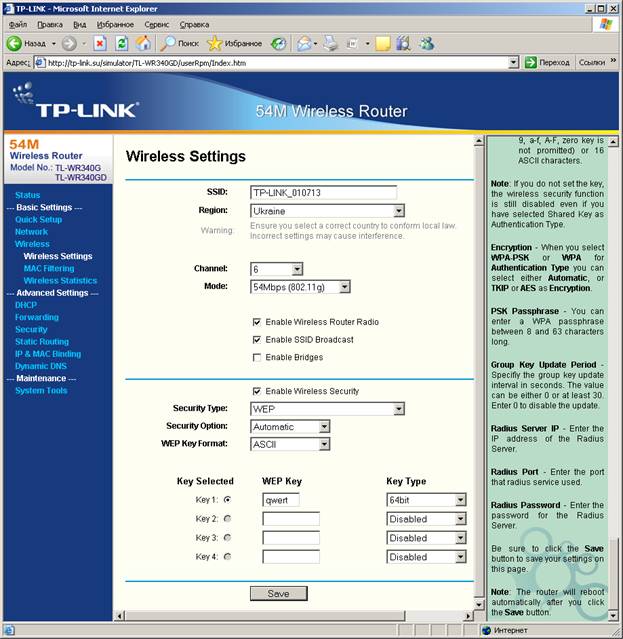Open the DHCP sidebar link
This screenshot has width=623, height=639.
pos(26,305)
